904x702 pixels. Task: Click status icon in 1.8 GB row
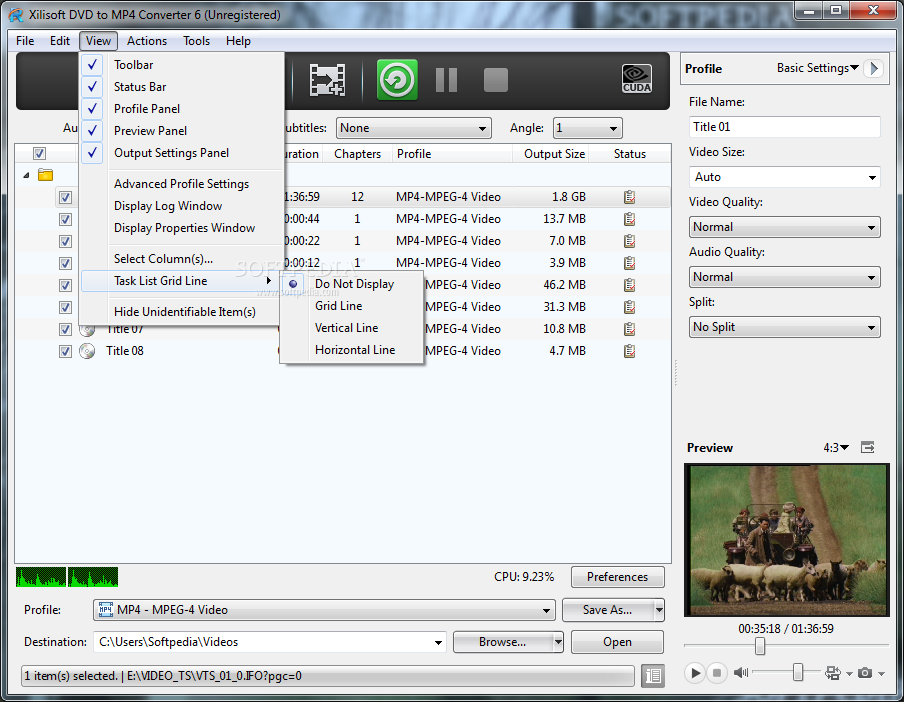click(630, 197)
